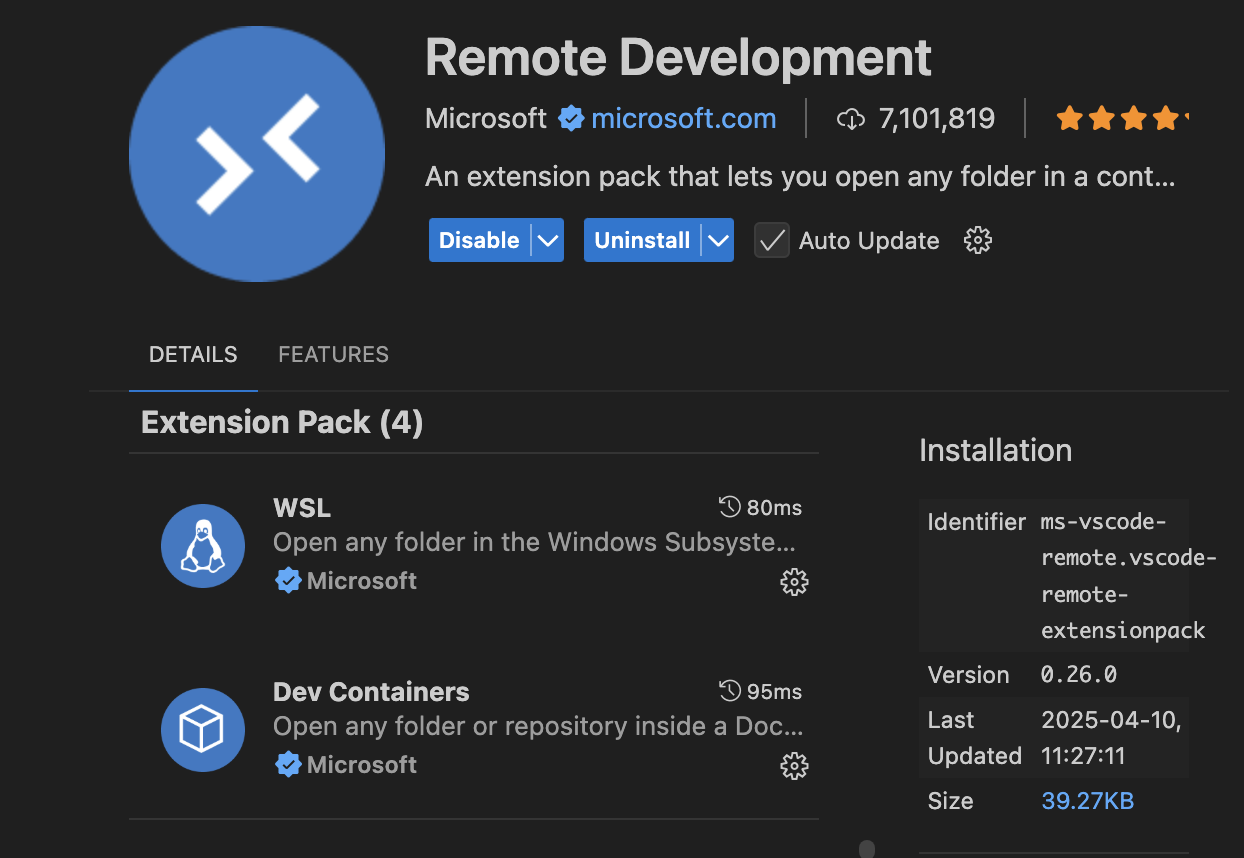Screen dimensions: 1244x858
Task: Click the verified publisher badge next to Microsoft
Action: (571, 119)
